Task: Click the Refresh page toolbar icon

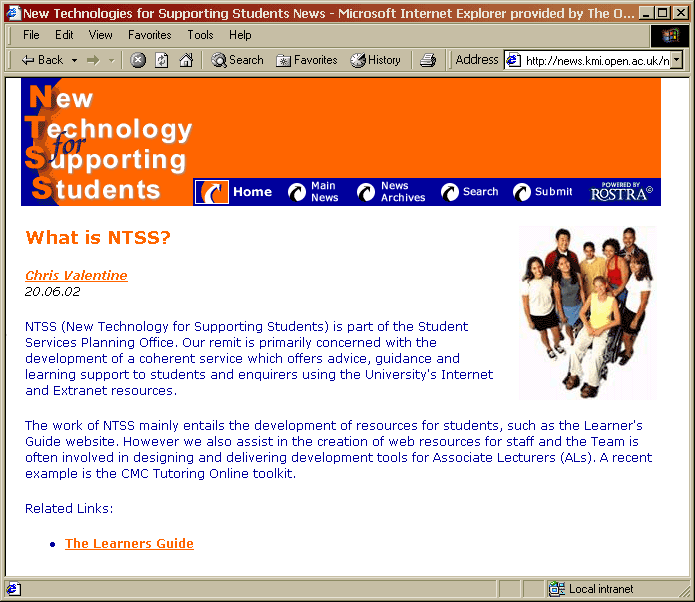Action: pyautogui.click(x=162, y=60)
